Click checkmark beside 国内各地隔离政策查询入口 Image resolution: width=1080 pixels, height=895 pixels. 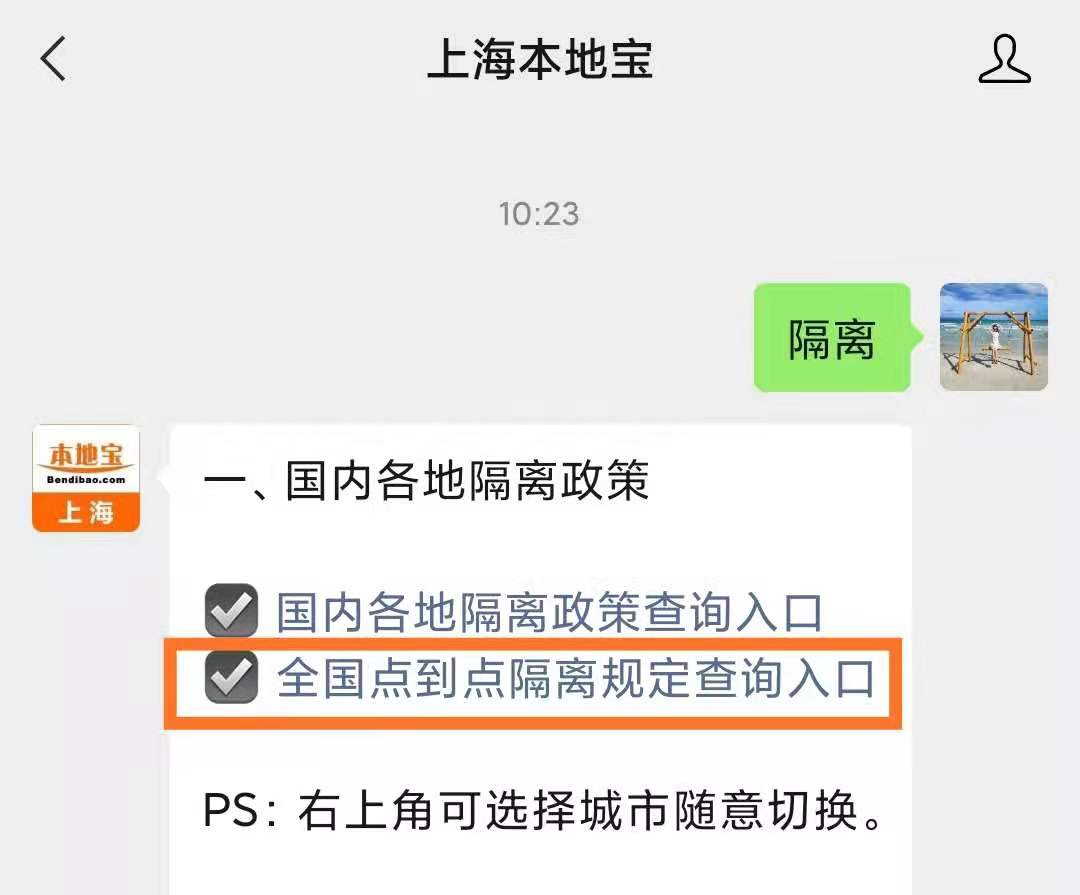(x=231, y=610)
